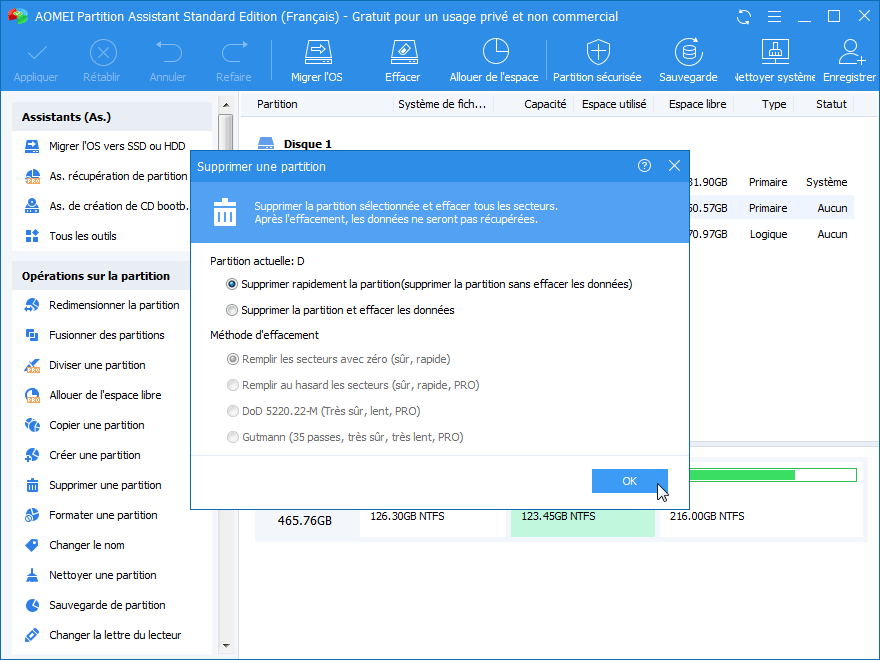Image resolution: width=880 pixels, height=660 pixels.
Task: Confirm deletion with the OK button
Action: point(630,481)
